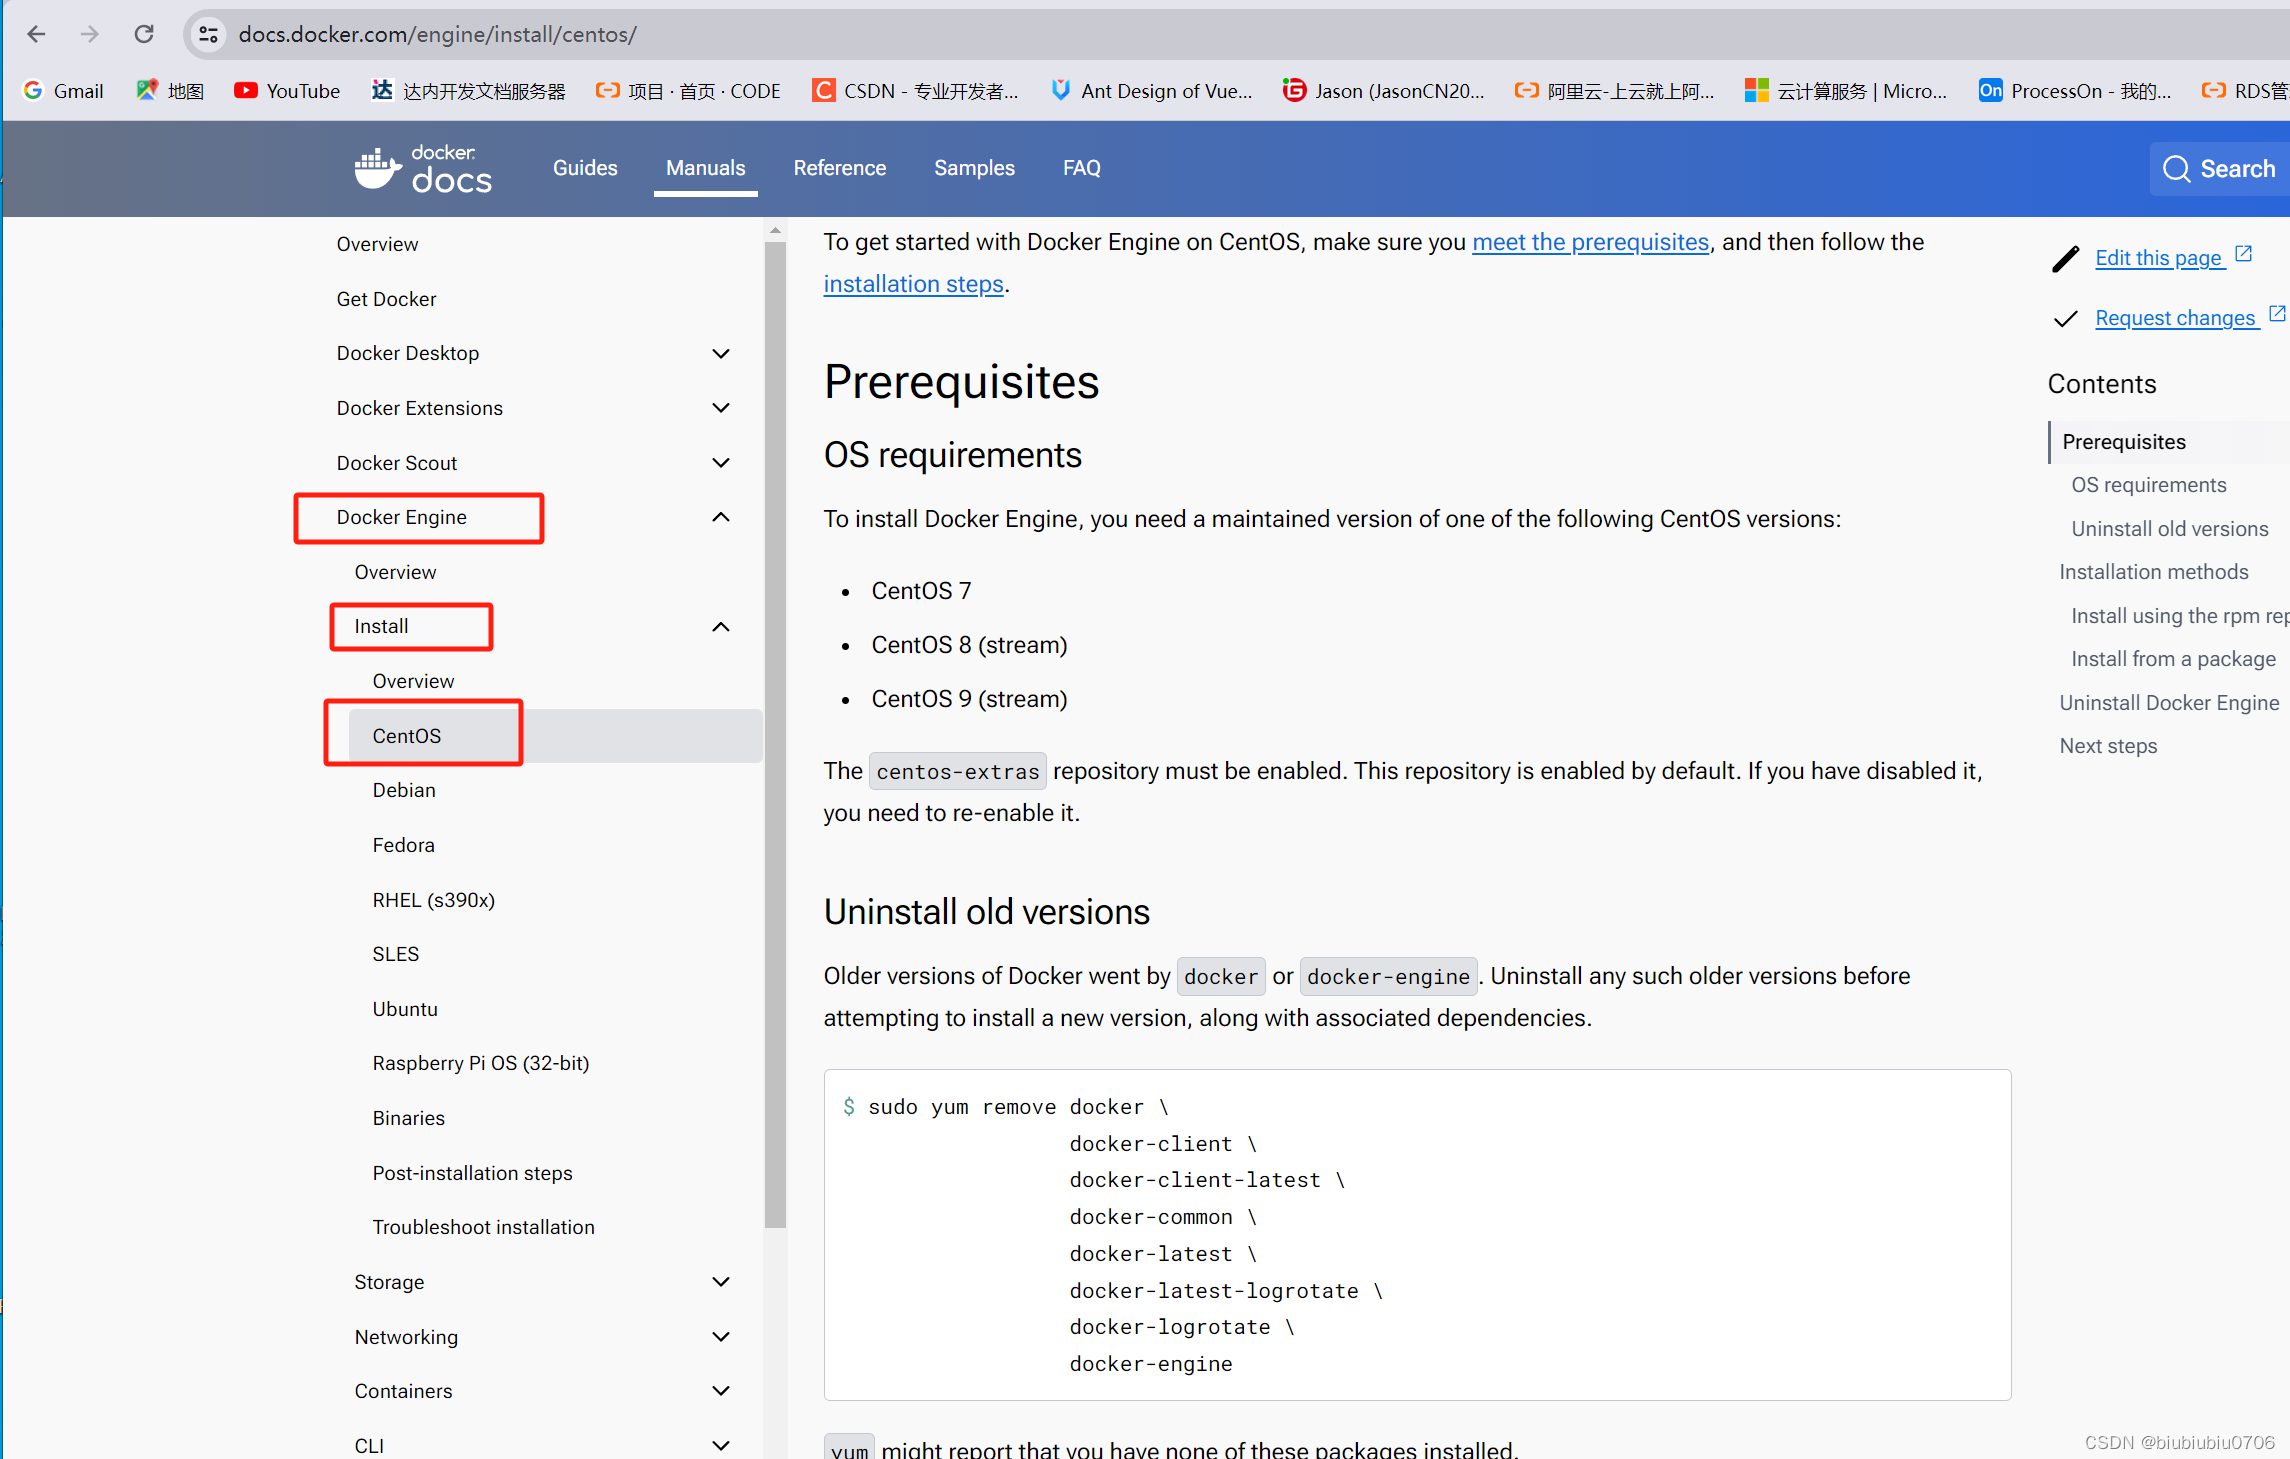Open the RDS bookmark
Screen dimensions: 2290x1459
2245,91
